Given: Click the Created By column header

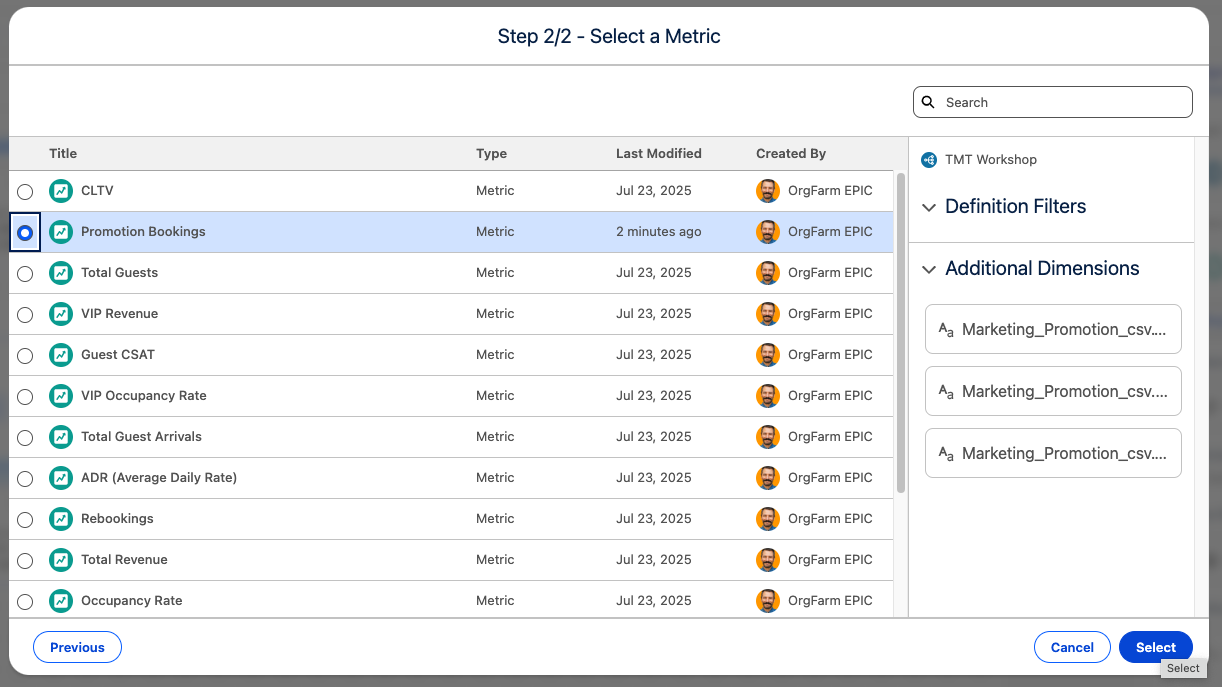Looking at the screenshot, I should (790, 154).
